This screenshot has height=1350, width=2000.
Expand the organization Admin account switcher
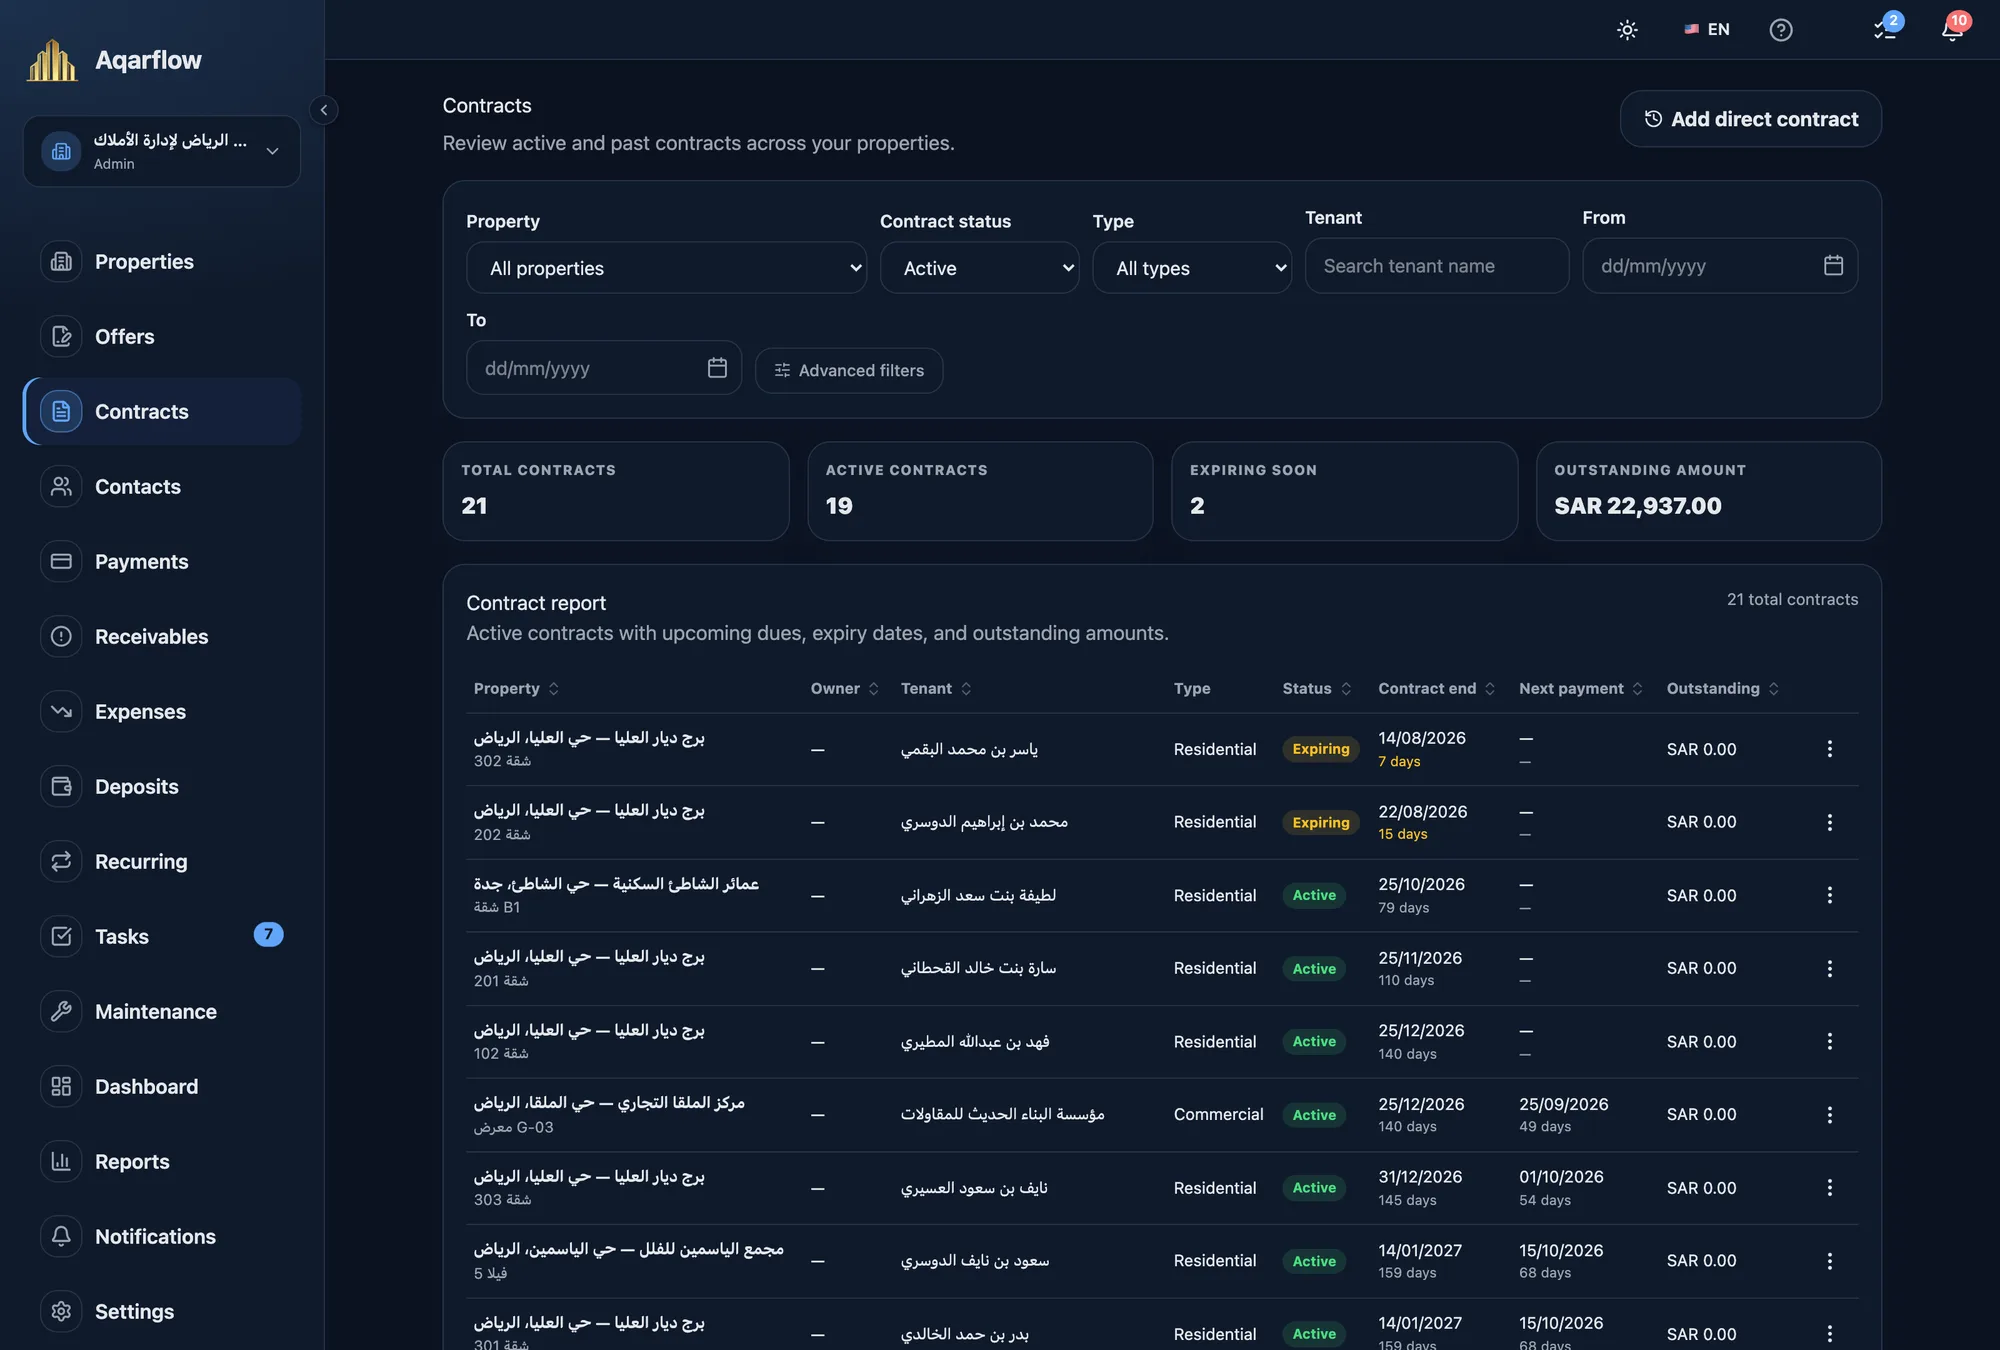(x=162, y=151)
